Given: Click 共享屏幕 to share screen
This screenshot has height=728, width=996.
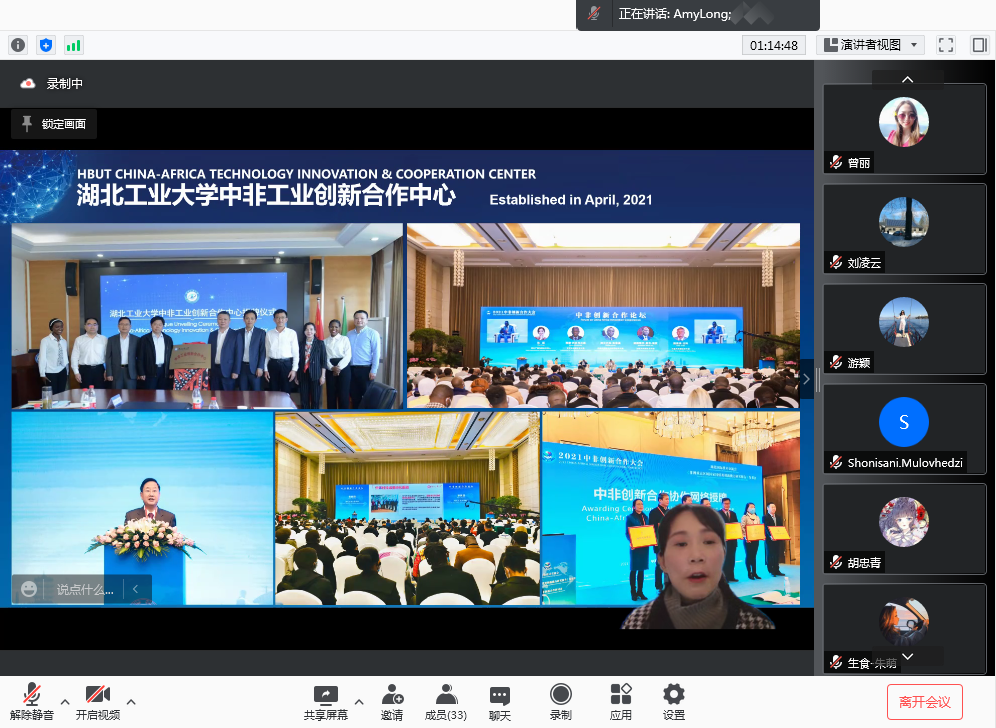Looking at the screenshot, I should pyautogui.click(x=326, y=701).
